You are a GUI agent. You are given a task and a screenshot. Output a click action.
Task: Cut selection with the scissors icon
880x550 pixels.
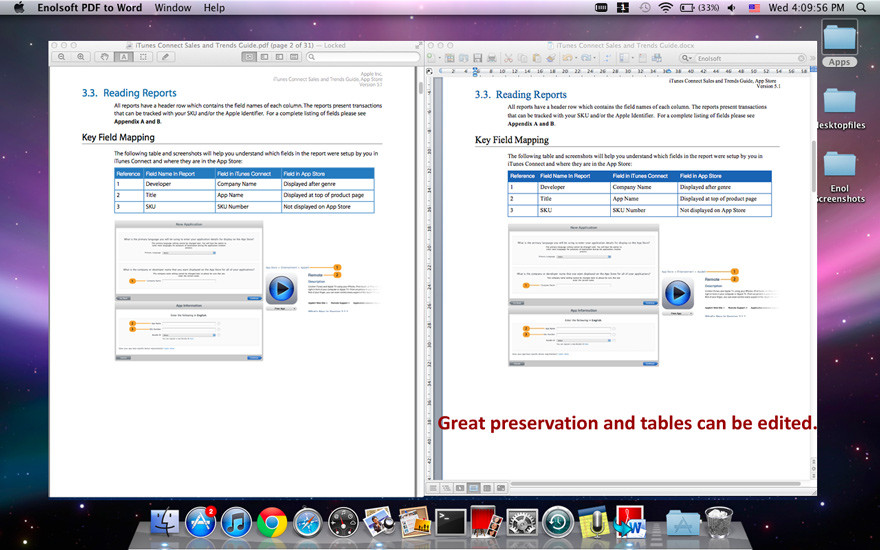click(x=508, y=58)
